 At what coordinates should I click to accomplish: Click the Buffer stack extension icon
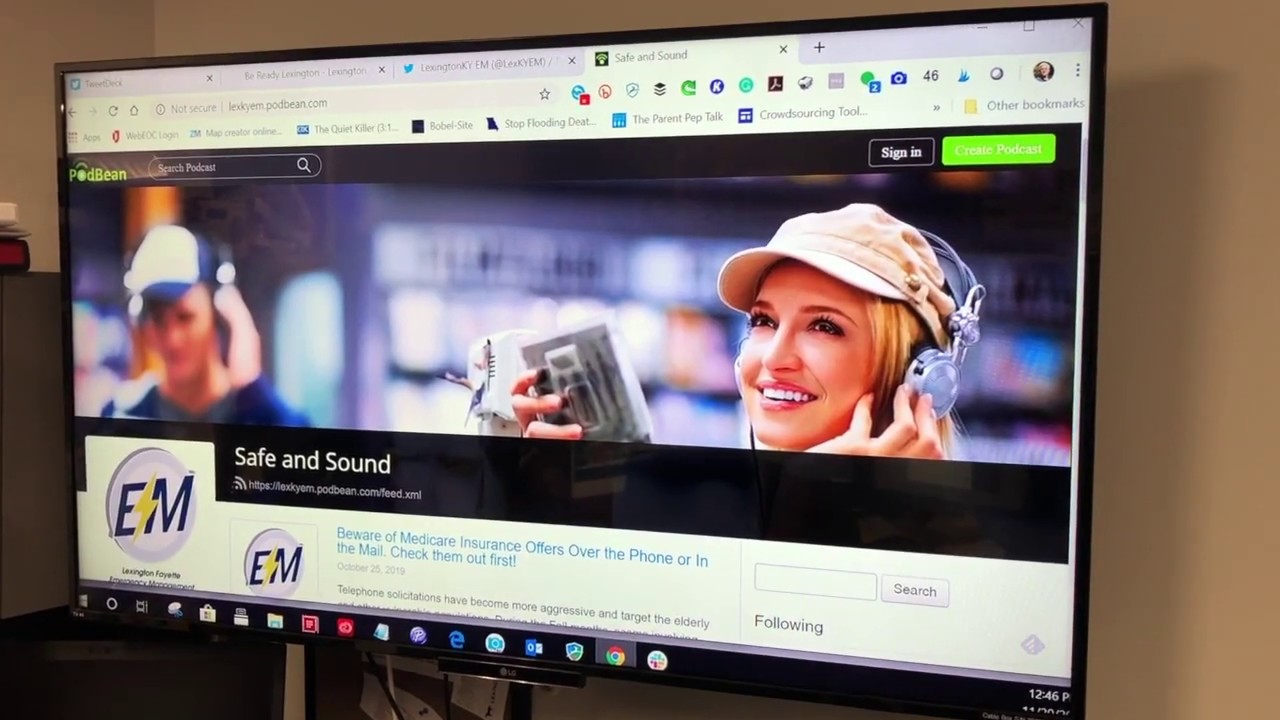[660, 89]
